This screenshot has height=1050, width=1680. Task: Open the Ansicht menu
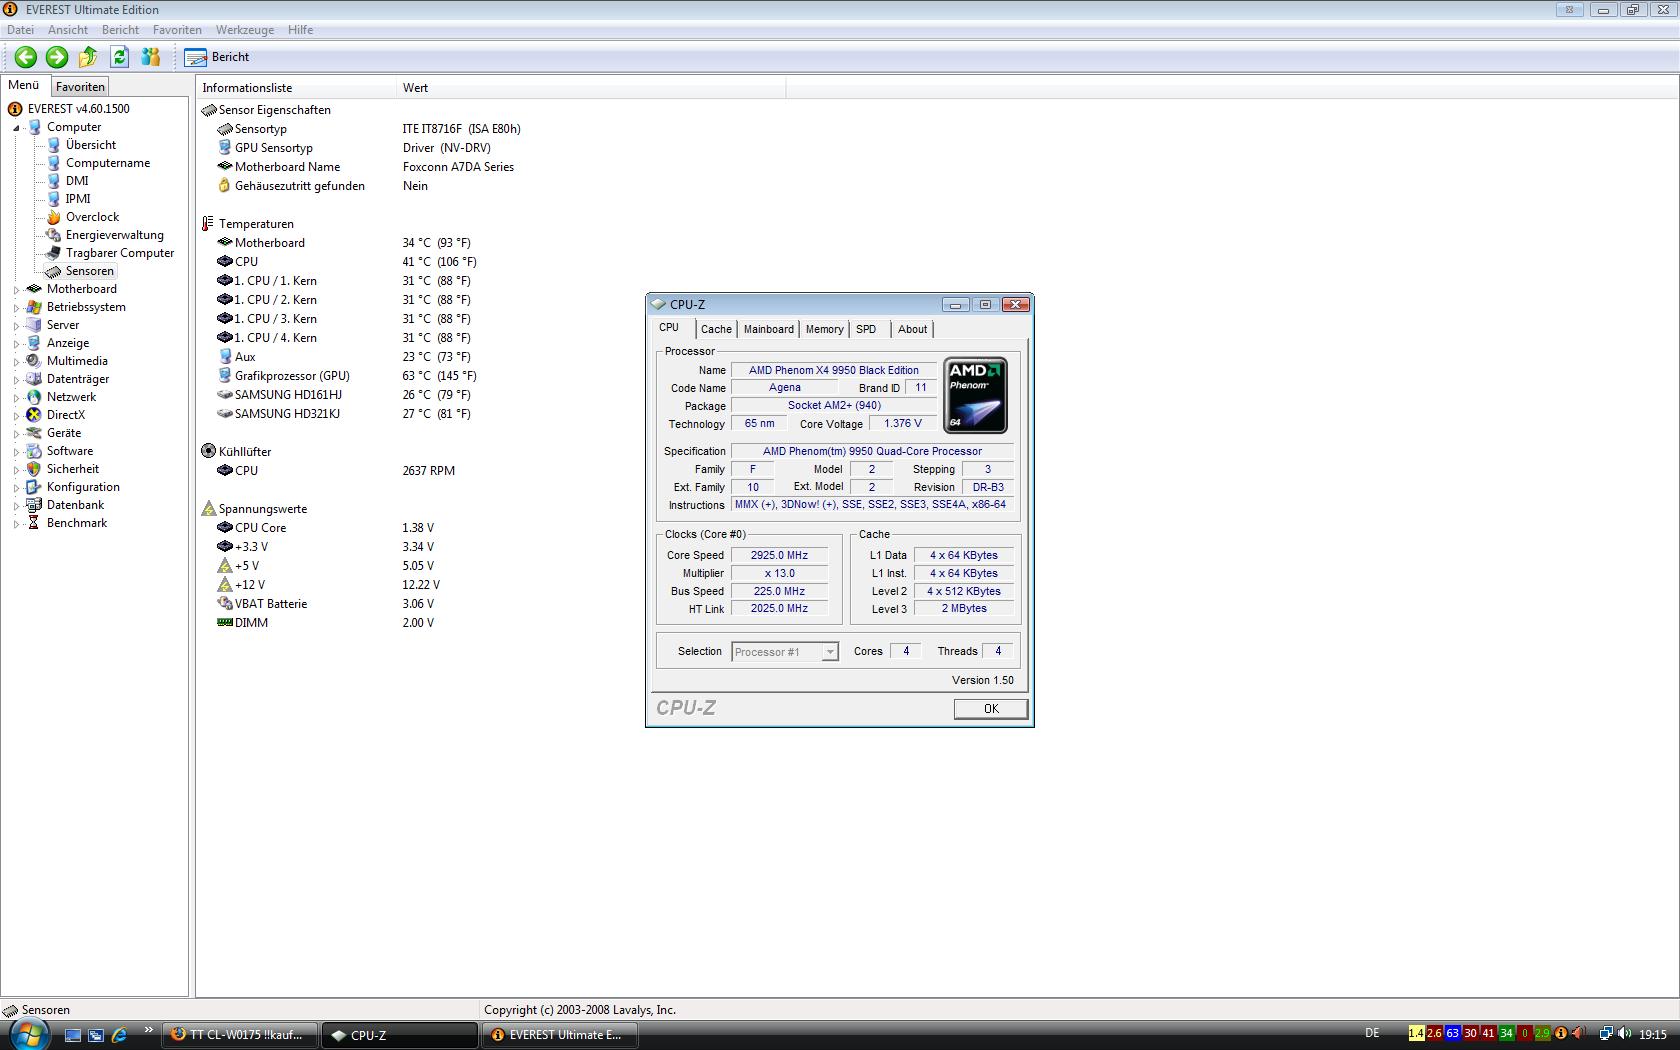click(68, 30)
